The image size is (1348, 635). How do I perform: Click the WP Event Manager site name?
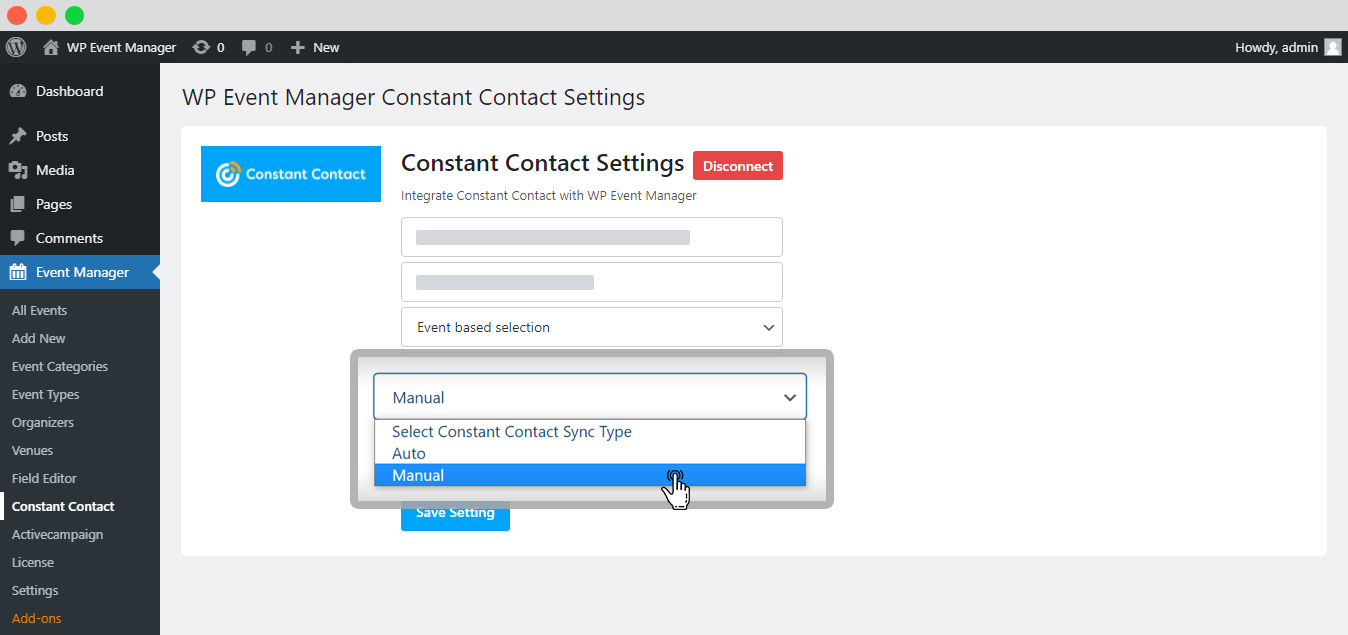pyautogui.click(x=121, y=47)
